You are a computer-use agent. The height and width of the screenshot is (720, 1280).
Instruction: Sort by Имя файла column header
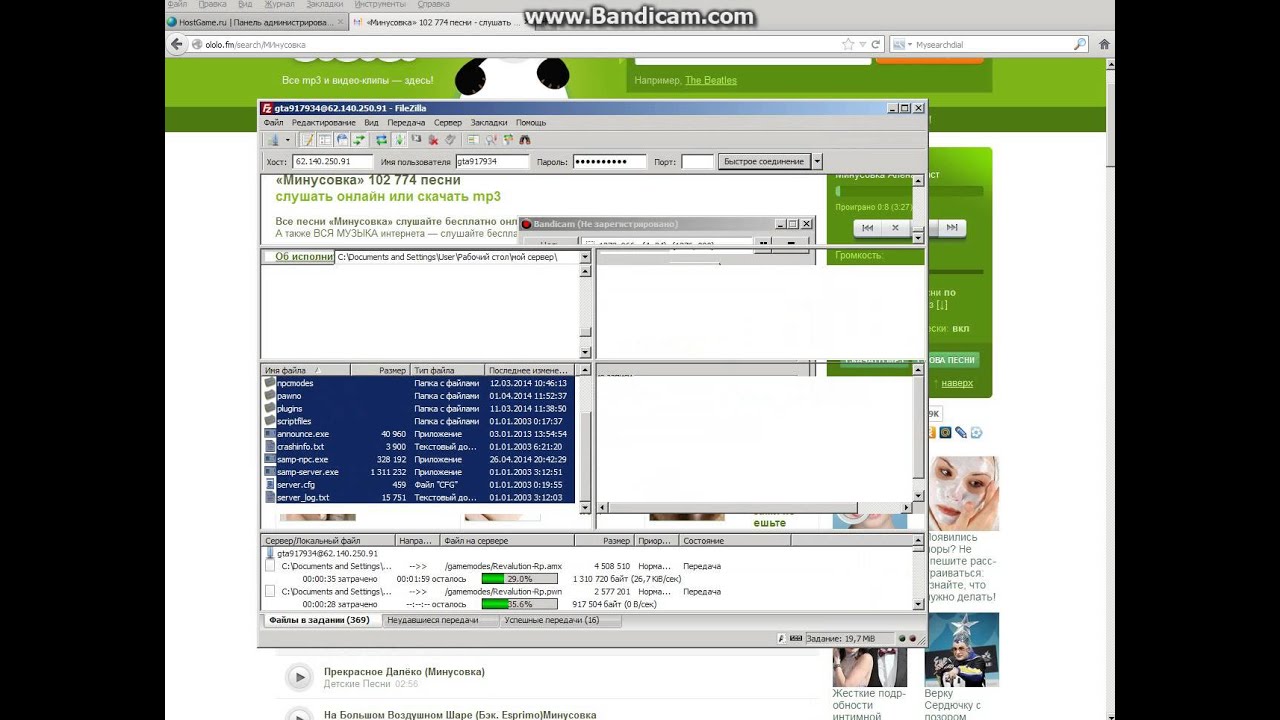click(306, 370)
